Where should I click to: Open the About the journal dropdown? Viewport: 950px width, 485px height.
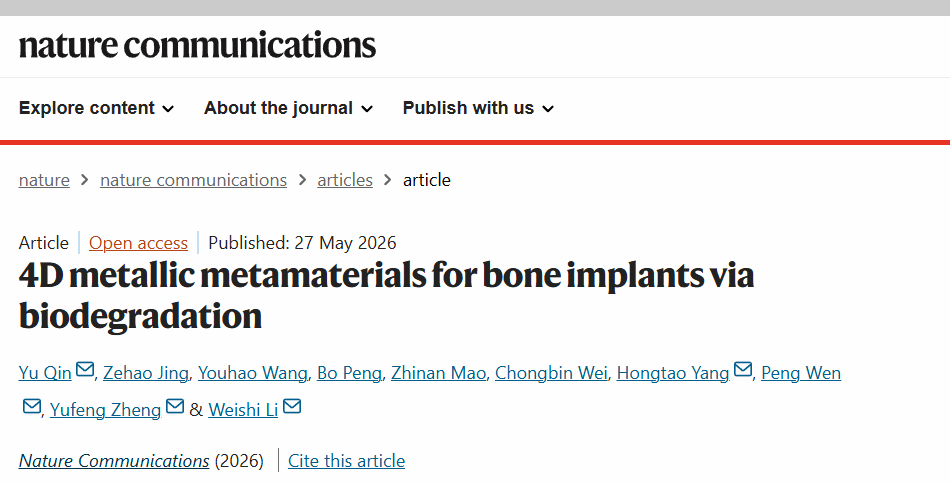coord(288,108)
